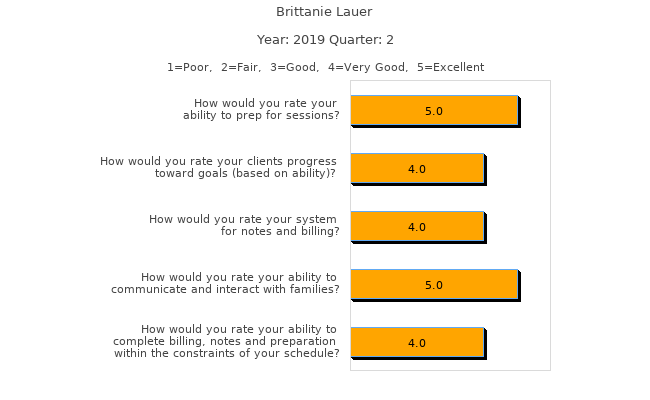Click the "communicate and interact with families" label
The image size is (650, 400).
225,284
